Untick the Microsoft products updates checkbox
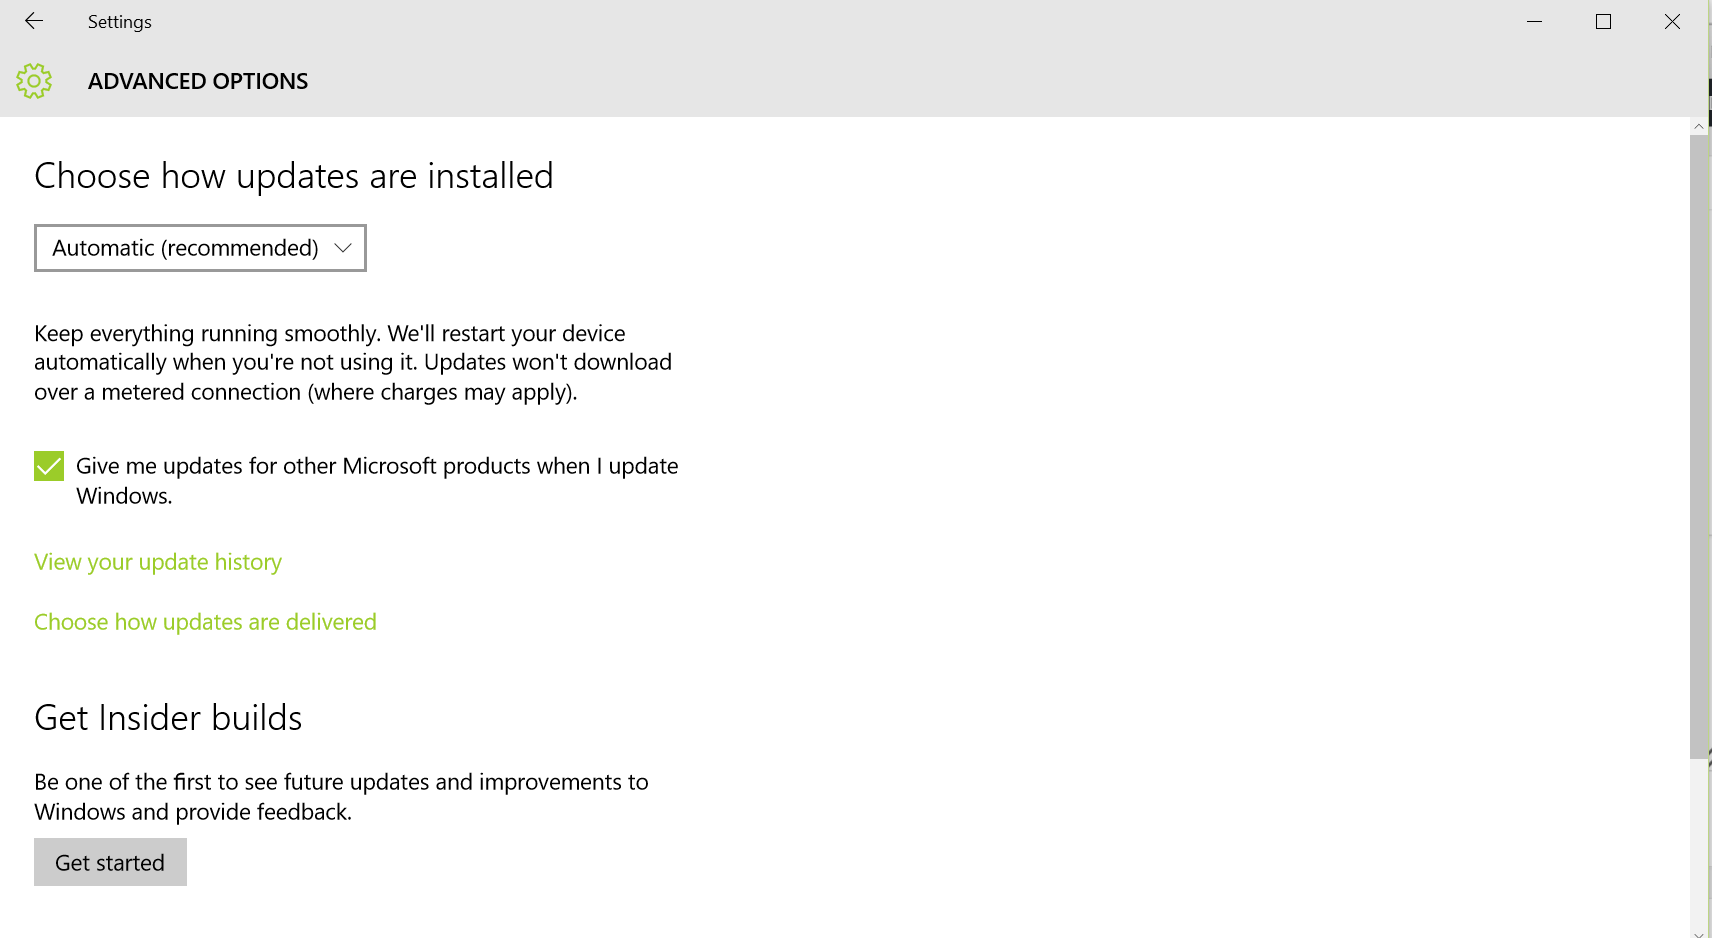This screenshot has width=1712, height=938. click(49, 466)
